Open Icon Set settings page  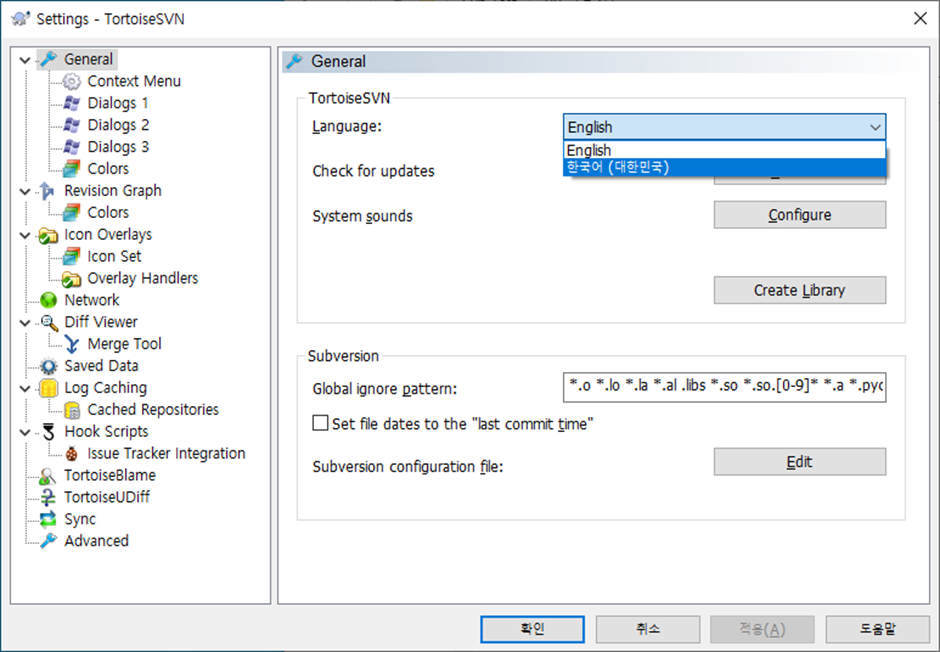tap(114, 256)
